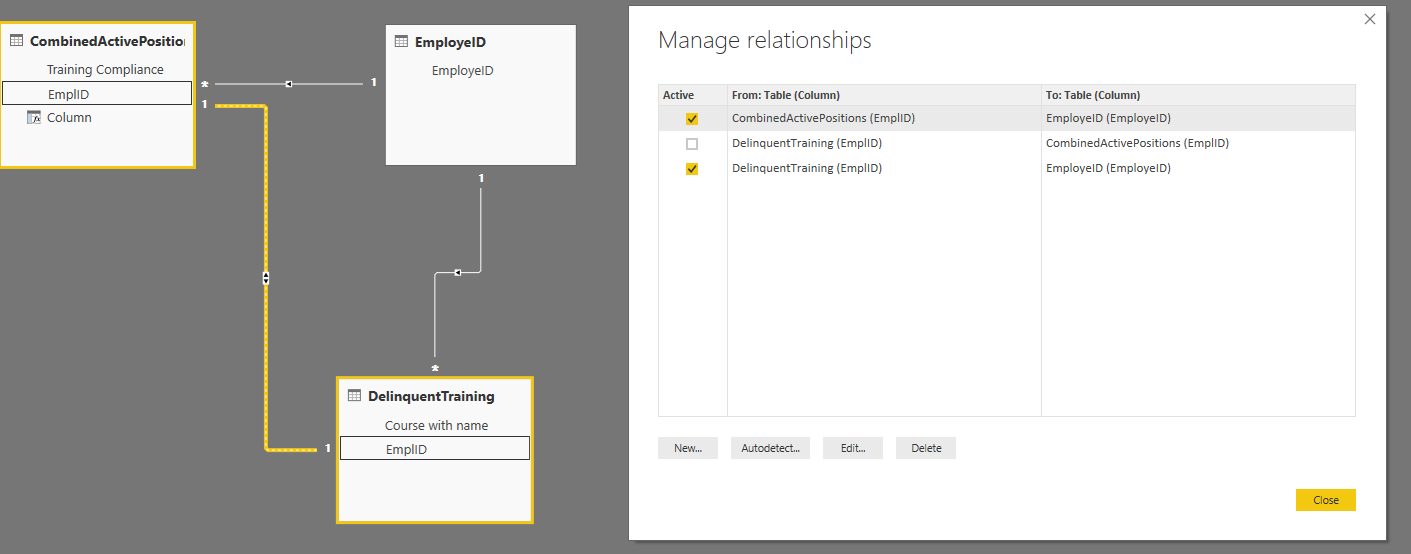This screenshot has height=554, width=1411.
Task: Click the CombinedActivePositions table icon
Action: click(x=16, y=41)
